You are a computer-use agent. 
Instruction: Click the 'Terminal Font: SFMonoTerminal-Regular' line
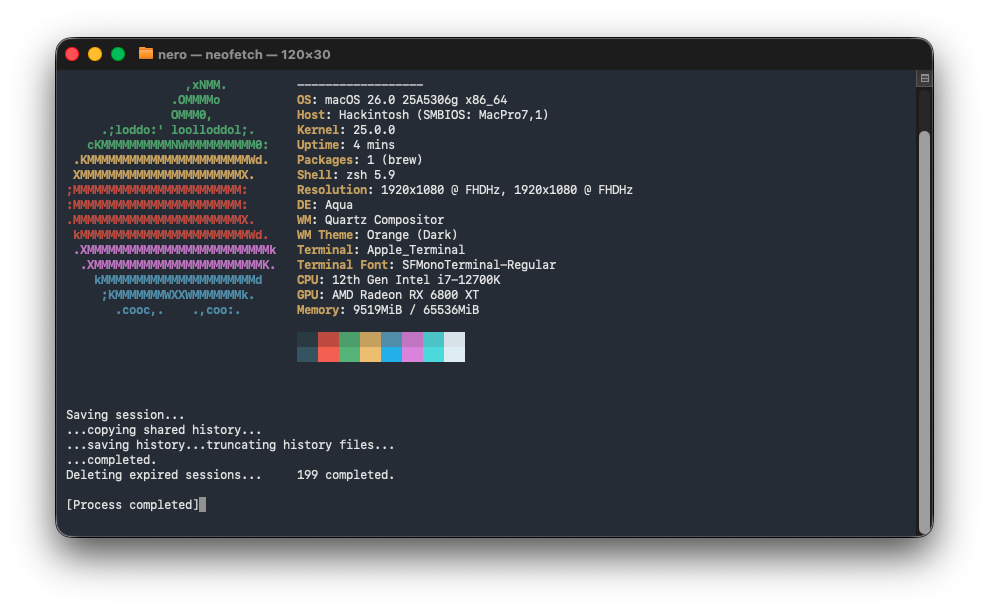(426, 265)
